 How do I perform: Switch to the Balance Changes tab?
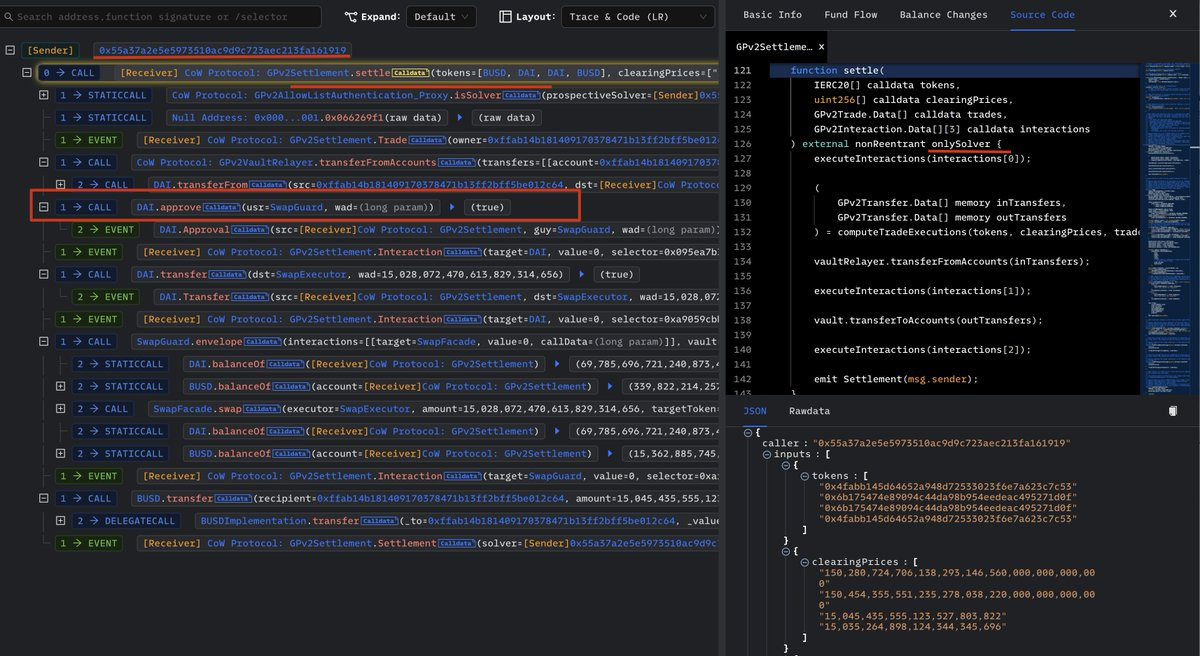(x=943, y=15)
